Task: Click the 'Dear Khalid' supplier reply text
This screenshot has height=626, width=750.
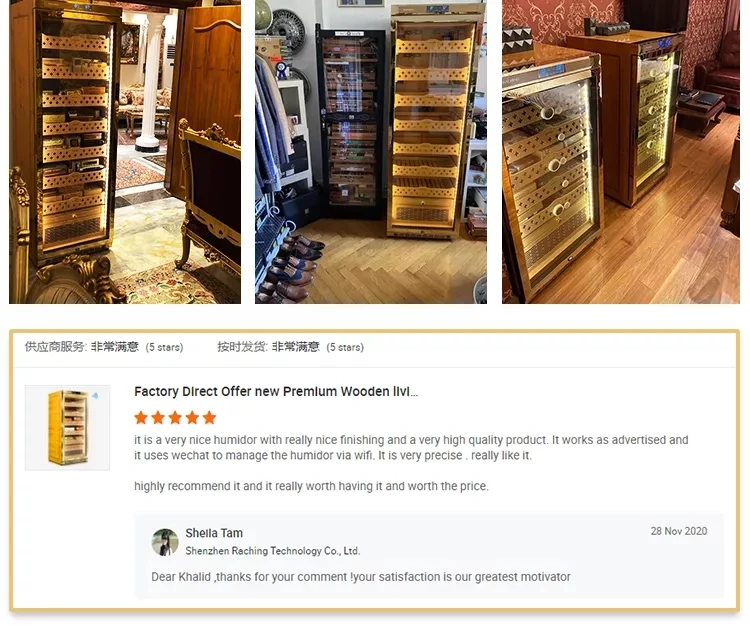Action: coord(361,577)
